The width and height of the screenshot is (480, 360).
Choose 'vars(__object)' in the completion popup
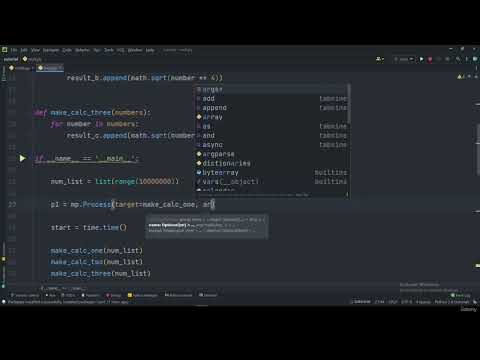click(x=272, y=182)
